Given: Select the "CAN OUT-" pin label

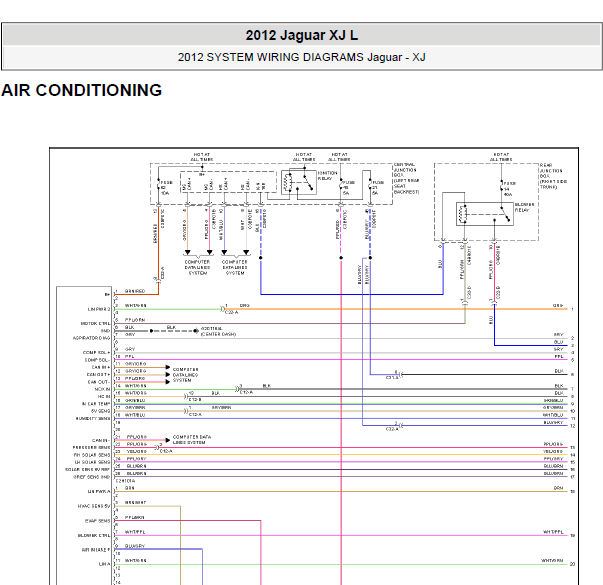Looking at the screenshot, I should pos(99,382).
